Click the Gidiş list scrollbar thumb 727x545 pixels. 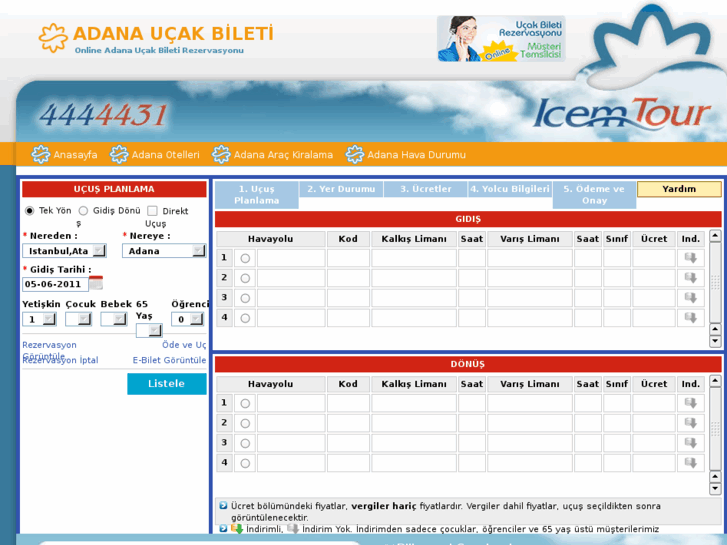pos(715,282)
